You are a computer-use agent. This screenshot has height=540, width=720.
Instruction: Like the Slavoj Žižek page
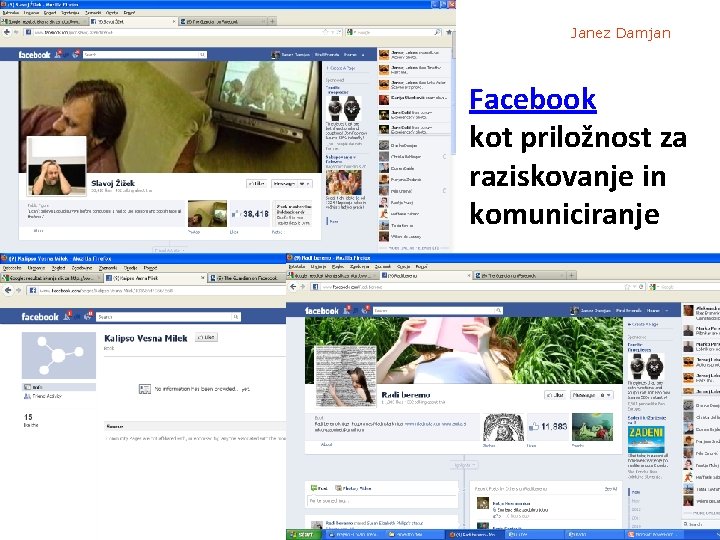tap(257, 184)
